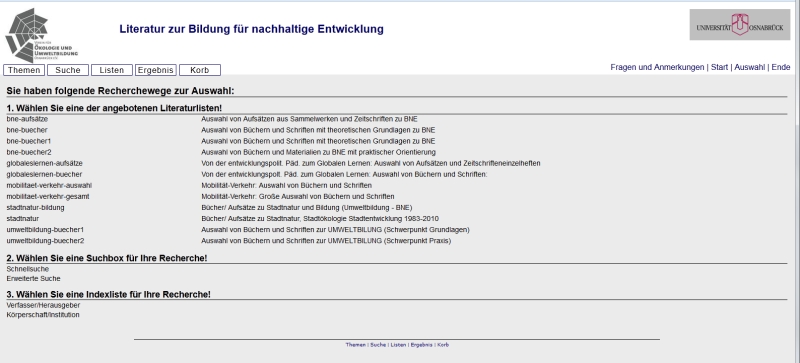Viewport: 800px width, 363px height.
Task: Click the Ökologie und Umweltbildung logo
Action: click(x=41, y=36)
